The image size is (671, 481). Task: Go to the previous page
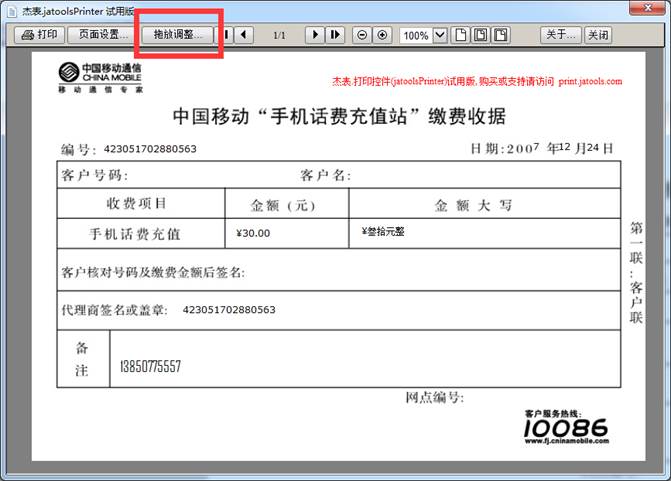pos(244,35)
